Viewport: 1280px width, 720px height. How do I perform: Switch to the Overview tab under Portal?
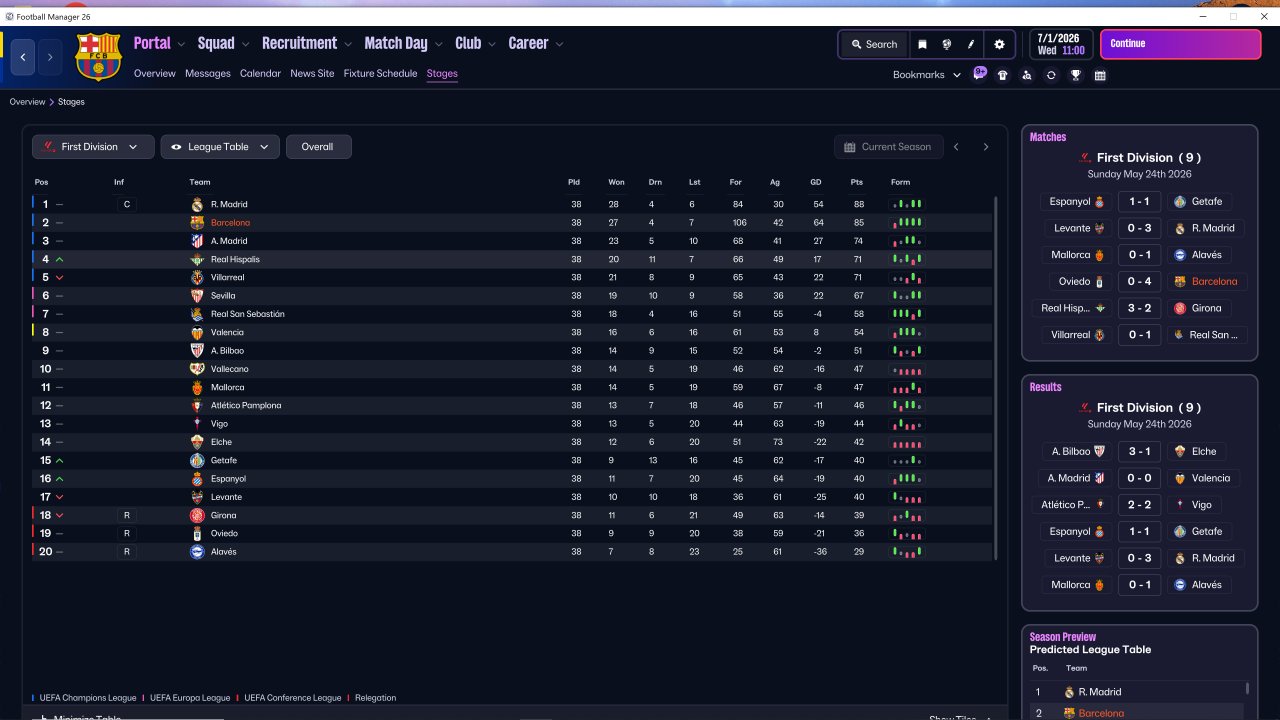tap(155, 74)
